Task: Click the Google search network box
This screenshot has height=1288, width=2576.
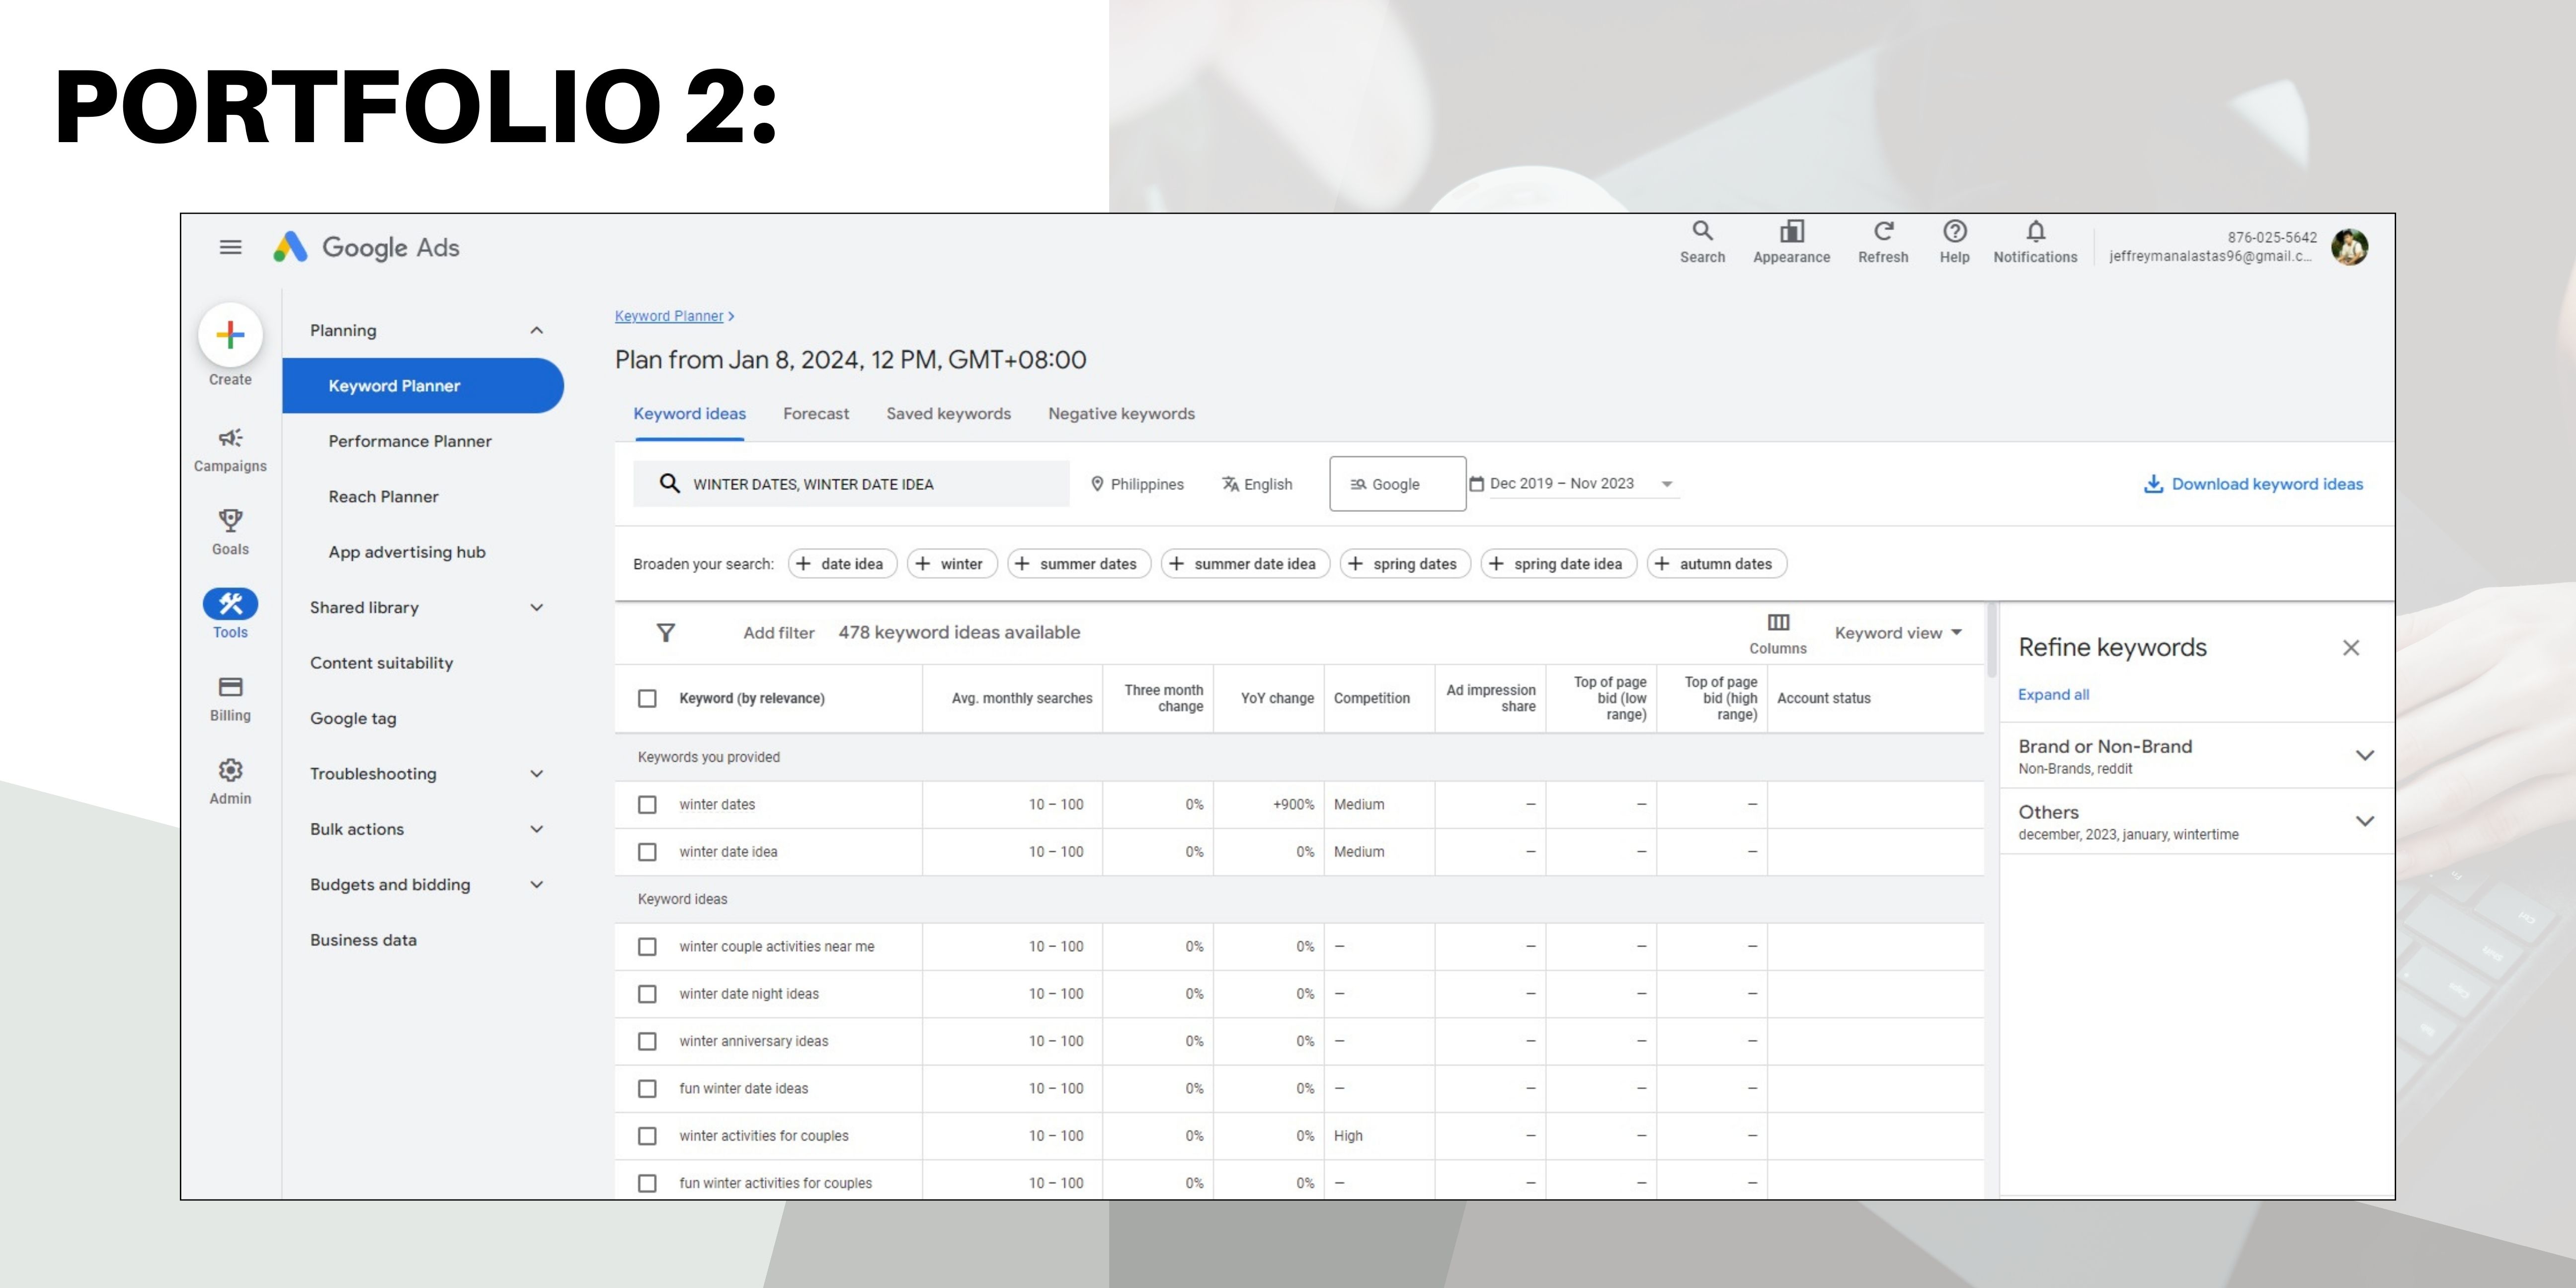Action: point(1397,484)
